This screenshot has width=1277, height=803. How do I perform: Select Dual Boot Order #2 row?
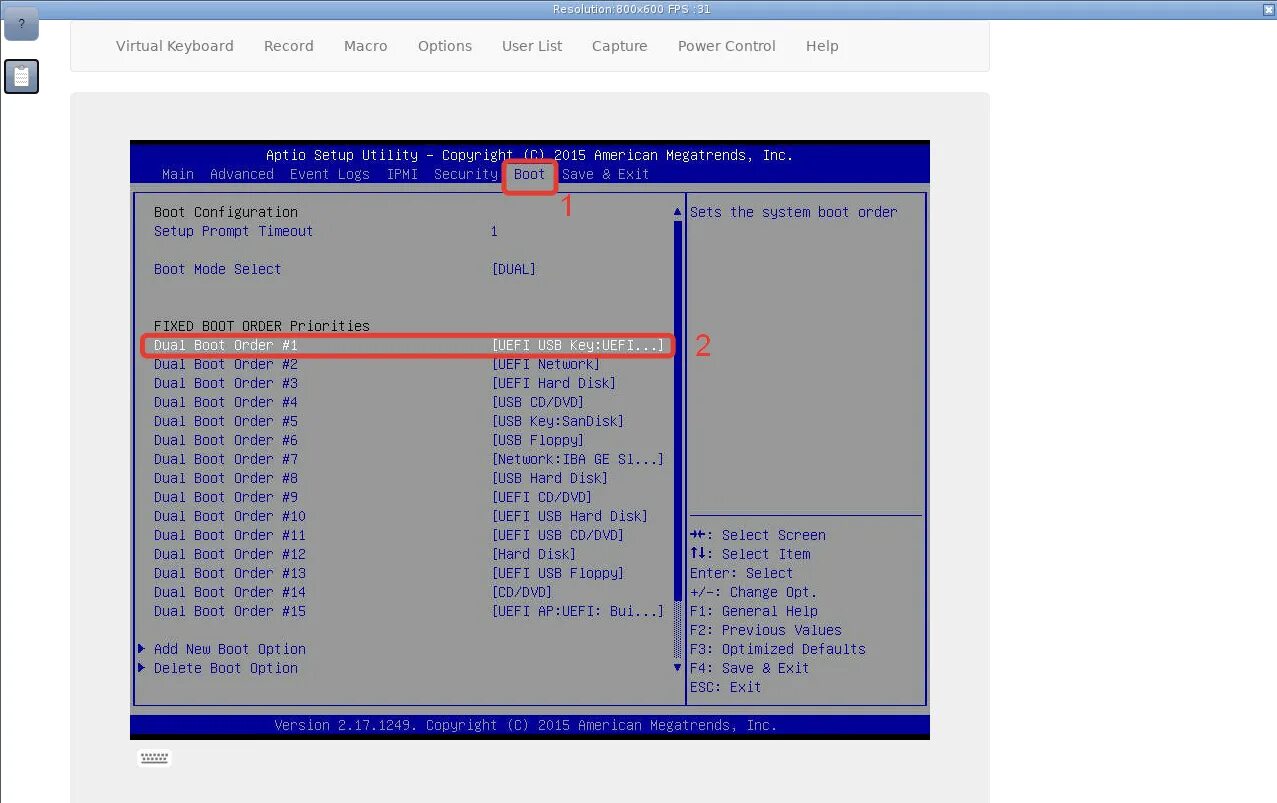tap(408, 364)
